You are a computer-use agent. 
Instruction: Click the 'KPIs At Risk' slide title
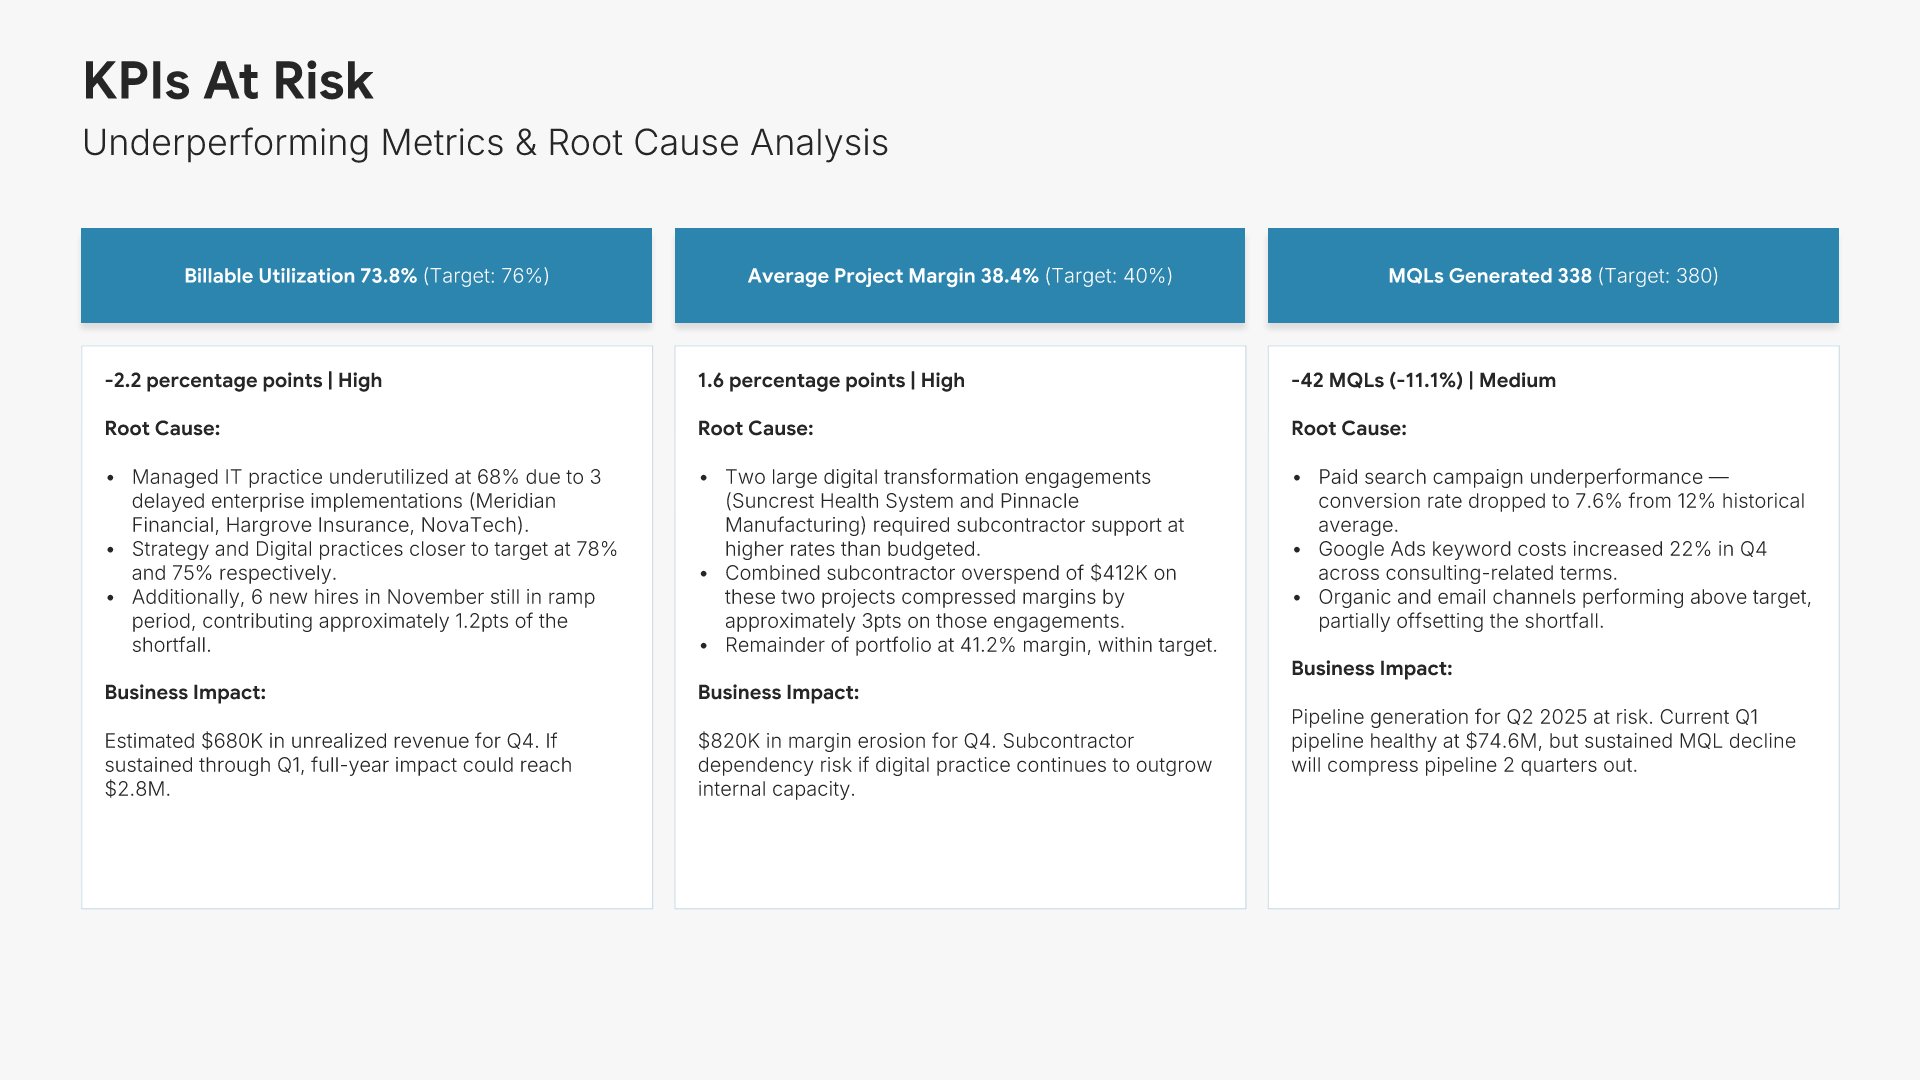(228, 81)
